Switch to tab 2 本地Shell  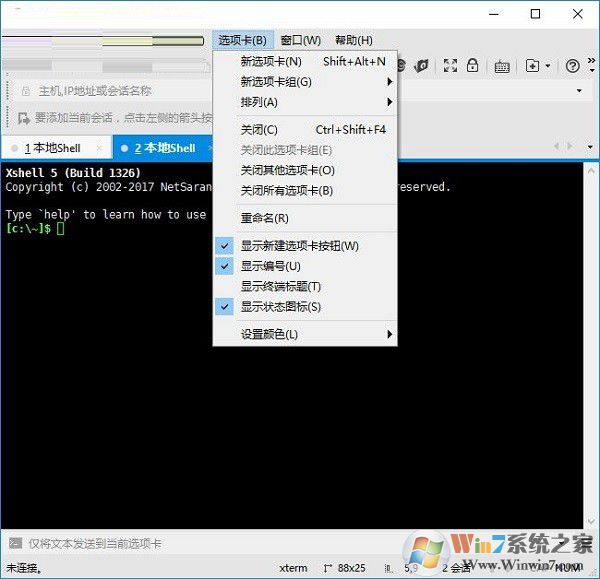click(165, 148)
